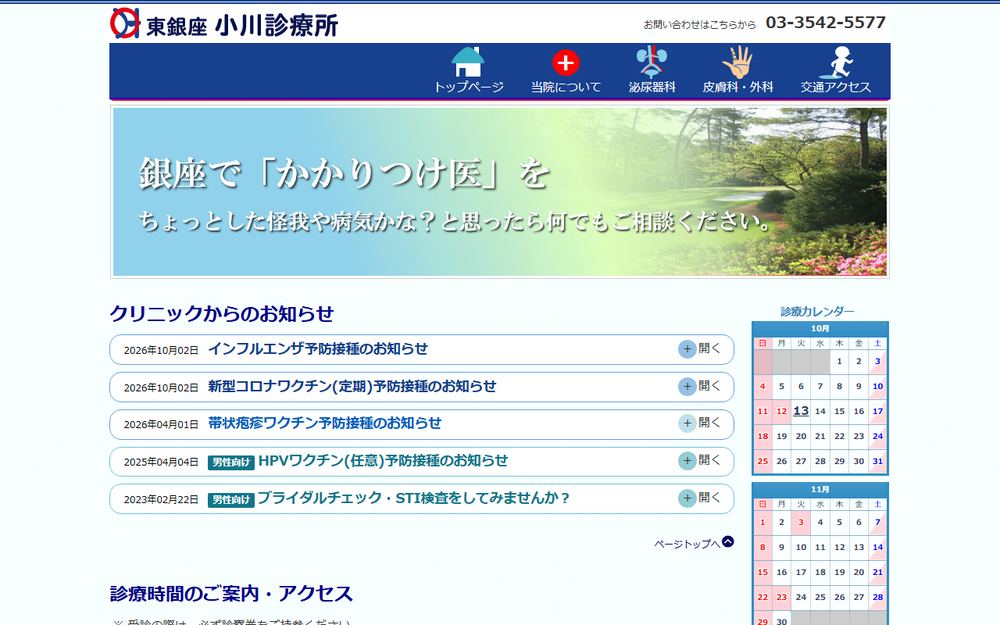Click the date 2026年04月01日
This screenshot has width=1000, height=625.
(x=161, y=425)
